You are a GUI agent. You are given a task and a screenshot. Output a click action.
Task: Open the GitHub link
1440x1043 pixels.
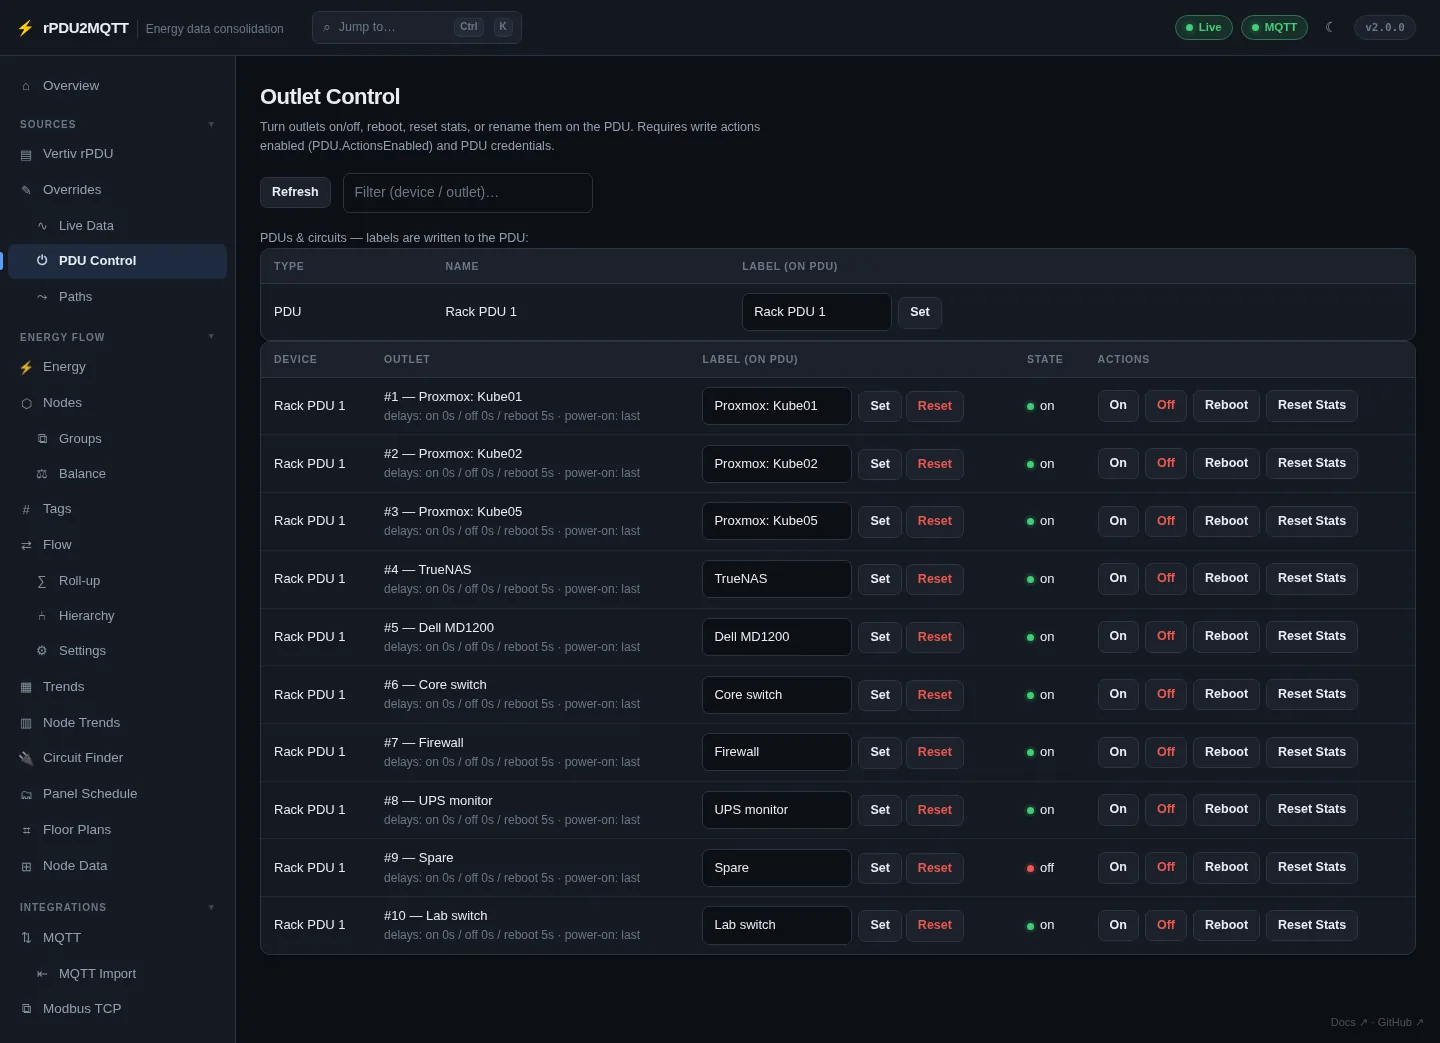click(1400, 1022)
